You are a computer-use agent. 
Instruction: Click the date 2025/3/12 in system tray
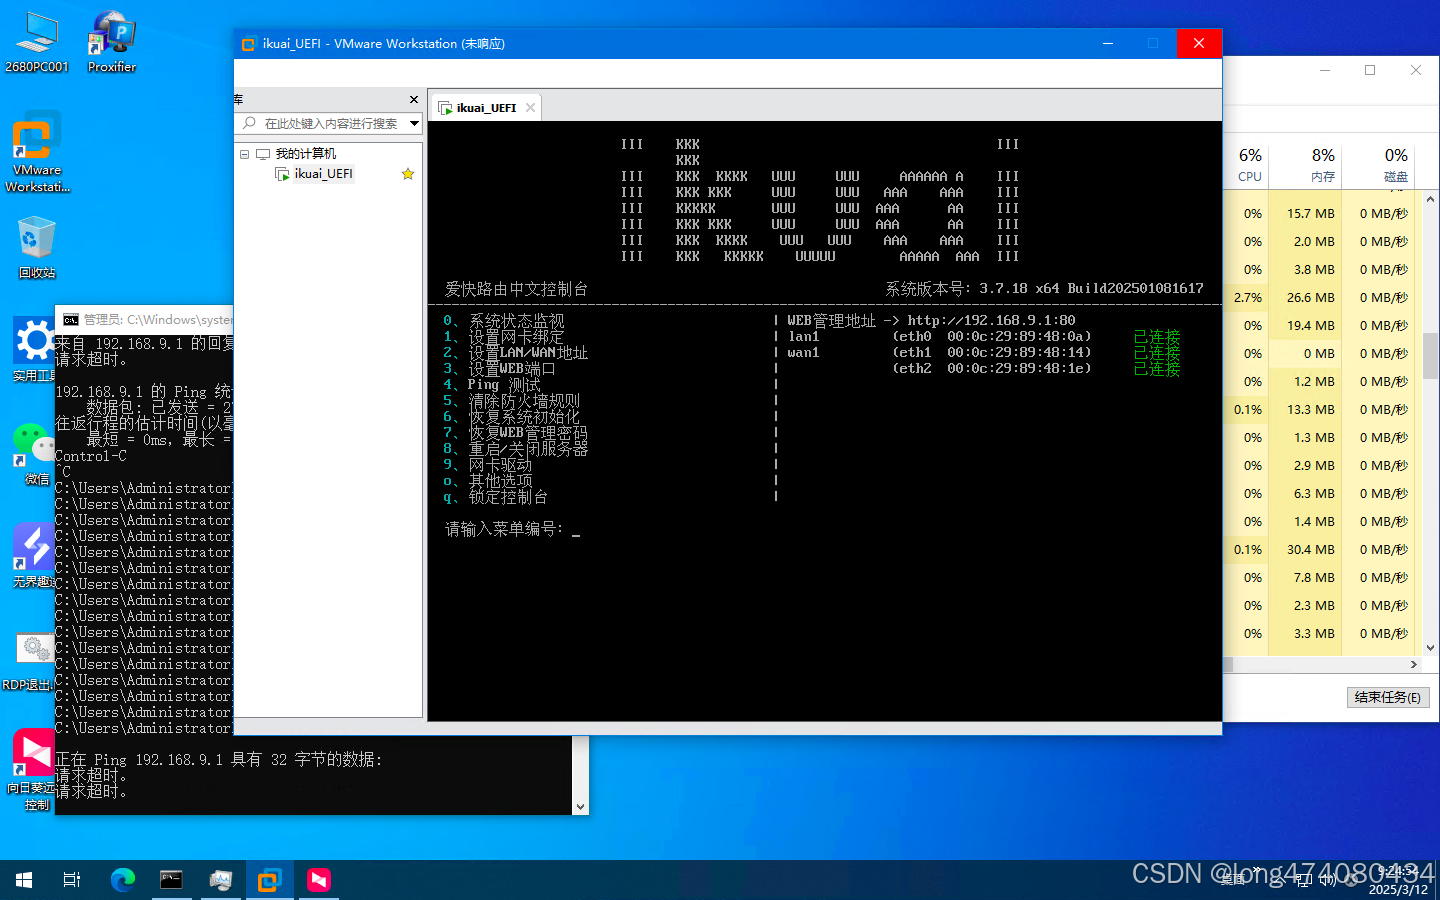pyautogui.click(x=1398, y=890)
